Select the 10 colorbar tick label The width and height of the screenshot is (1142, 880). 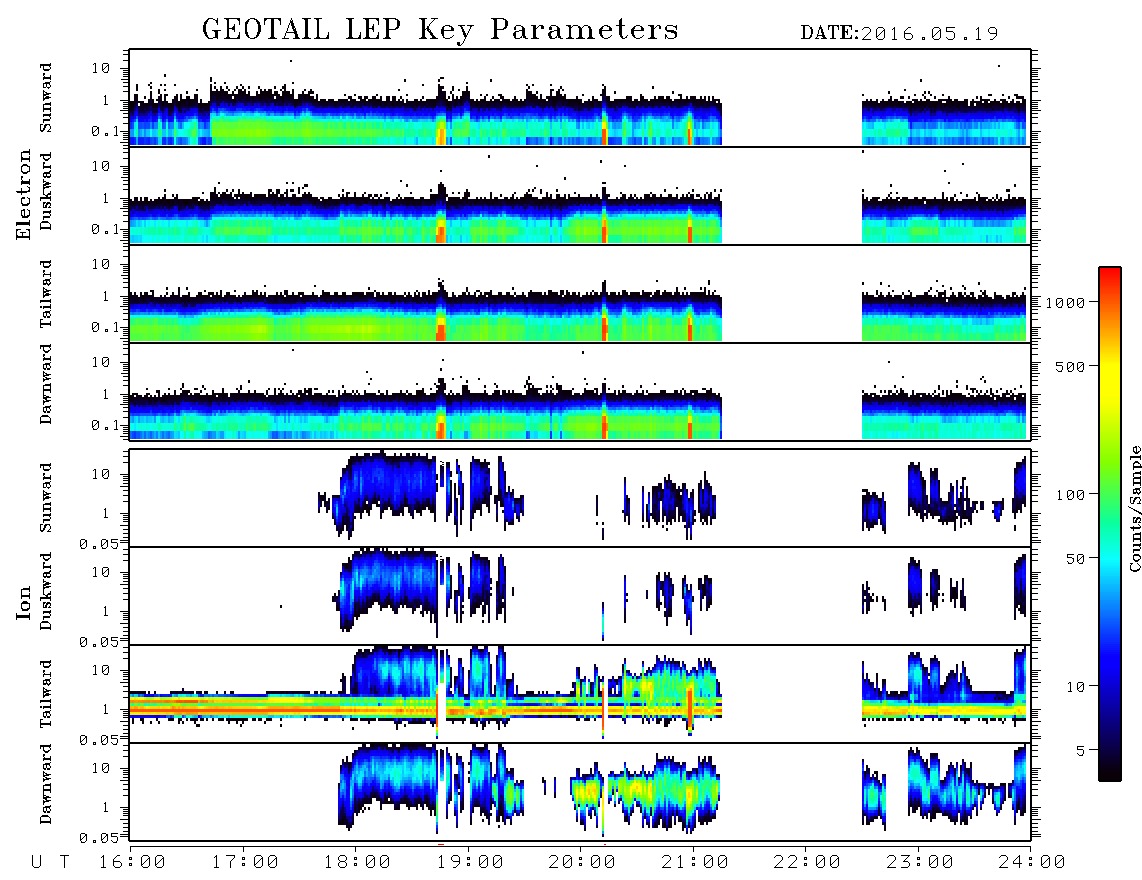1076,687
